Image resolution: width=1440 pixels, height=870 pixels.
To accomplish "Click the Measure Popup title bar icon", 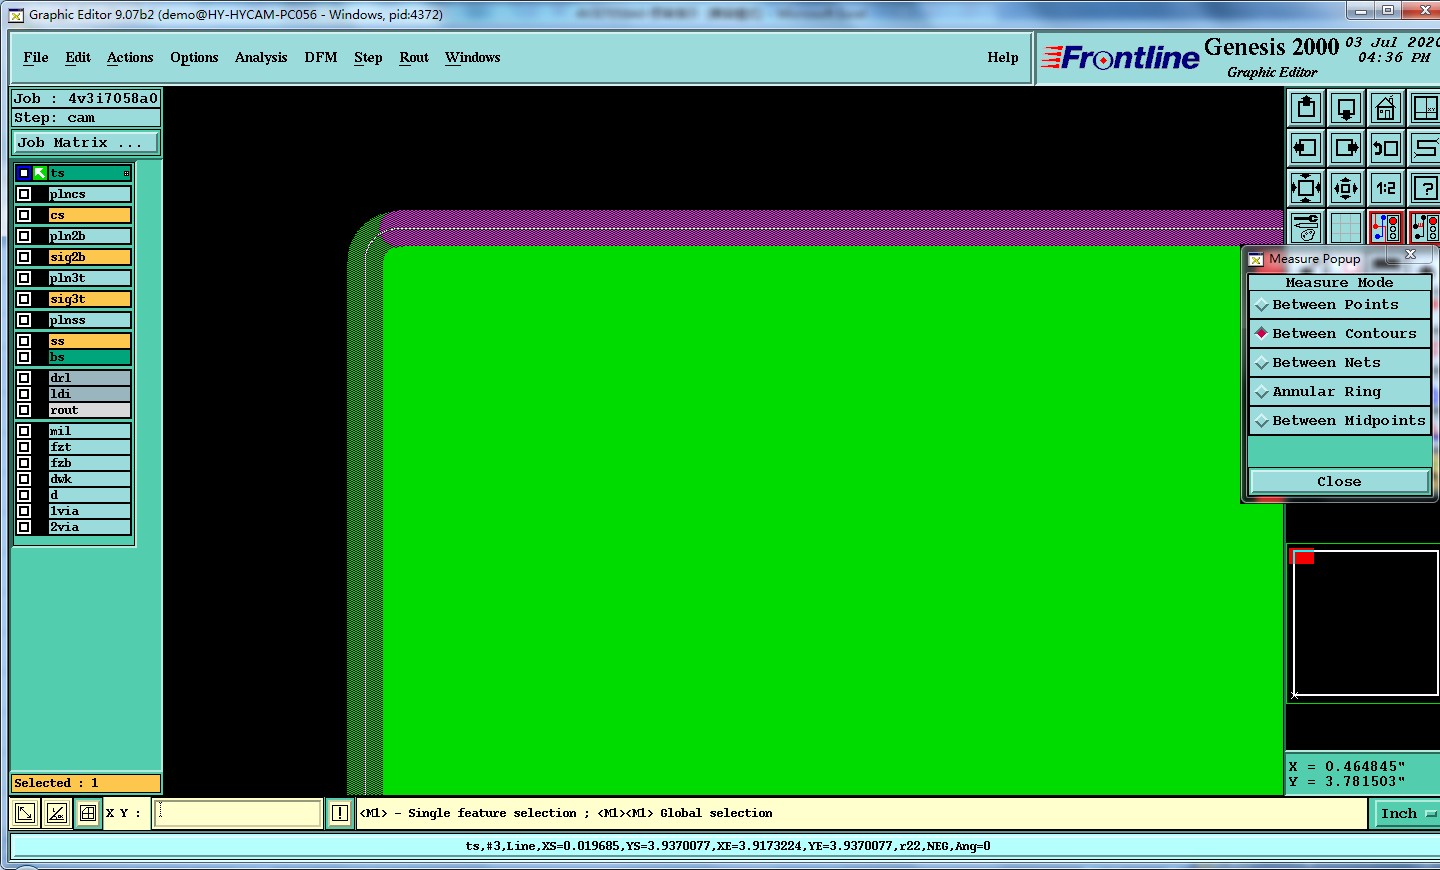I will click(x=1256, y=259).
